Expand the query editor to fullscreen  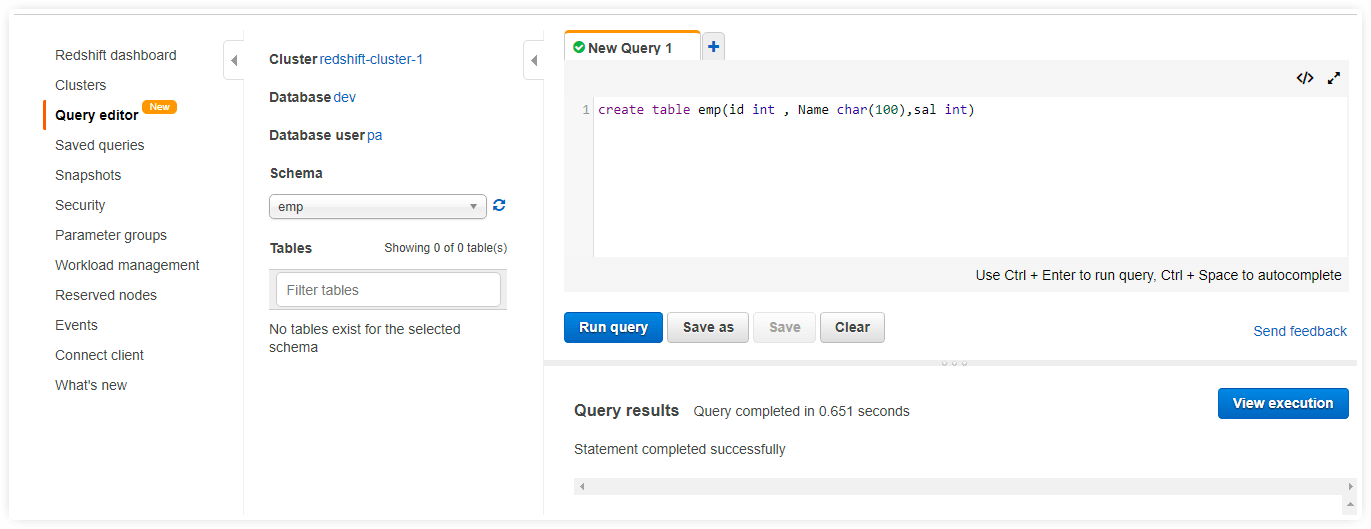click(x=1334, y=78)
